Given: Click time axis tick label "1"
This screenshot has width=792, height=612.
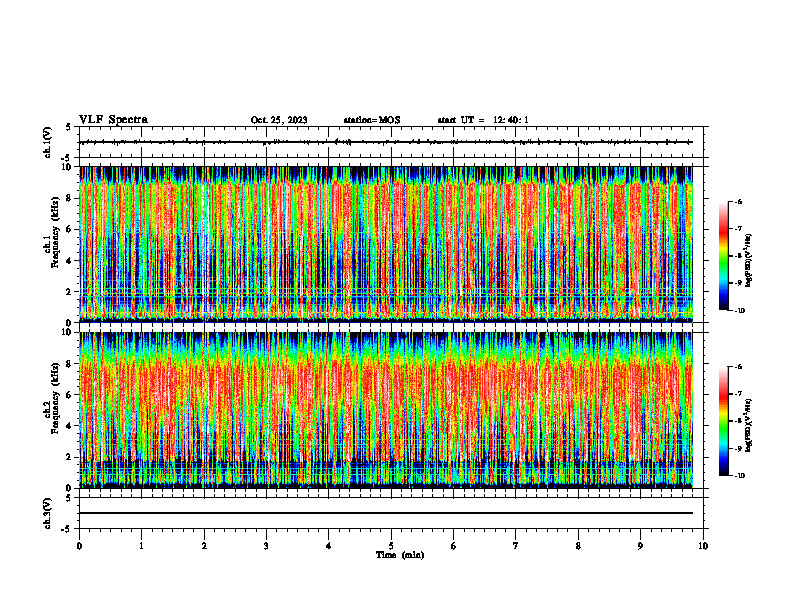Looking at the screenshot, I should click(x=141, y=546).
